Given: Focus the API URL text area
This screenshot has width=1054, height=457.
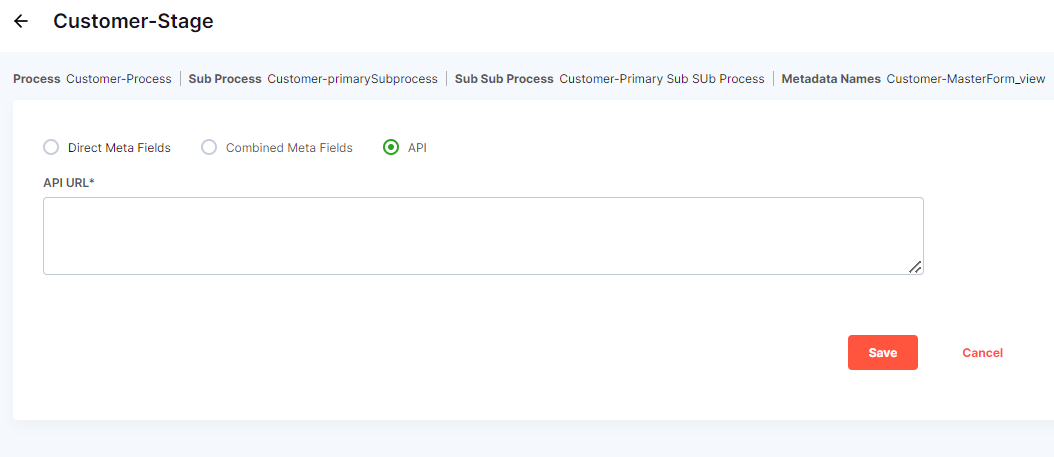Looking at the screenshot, I should (482, 235).
